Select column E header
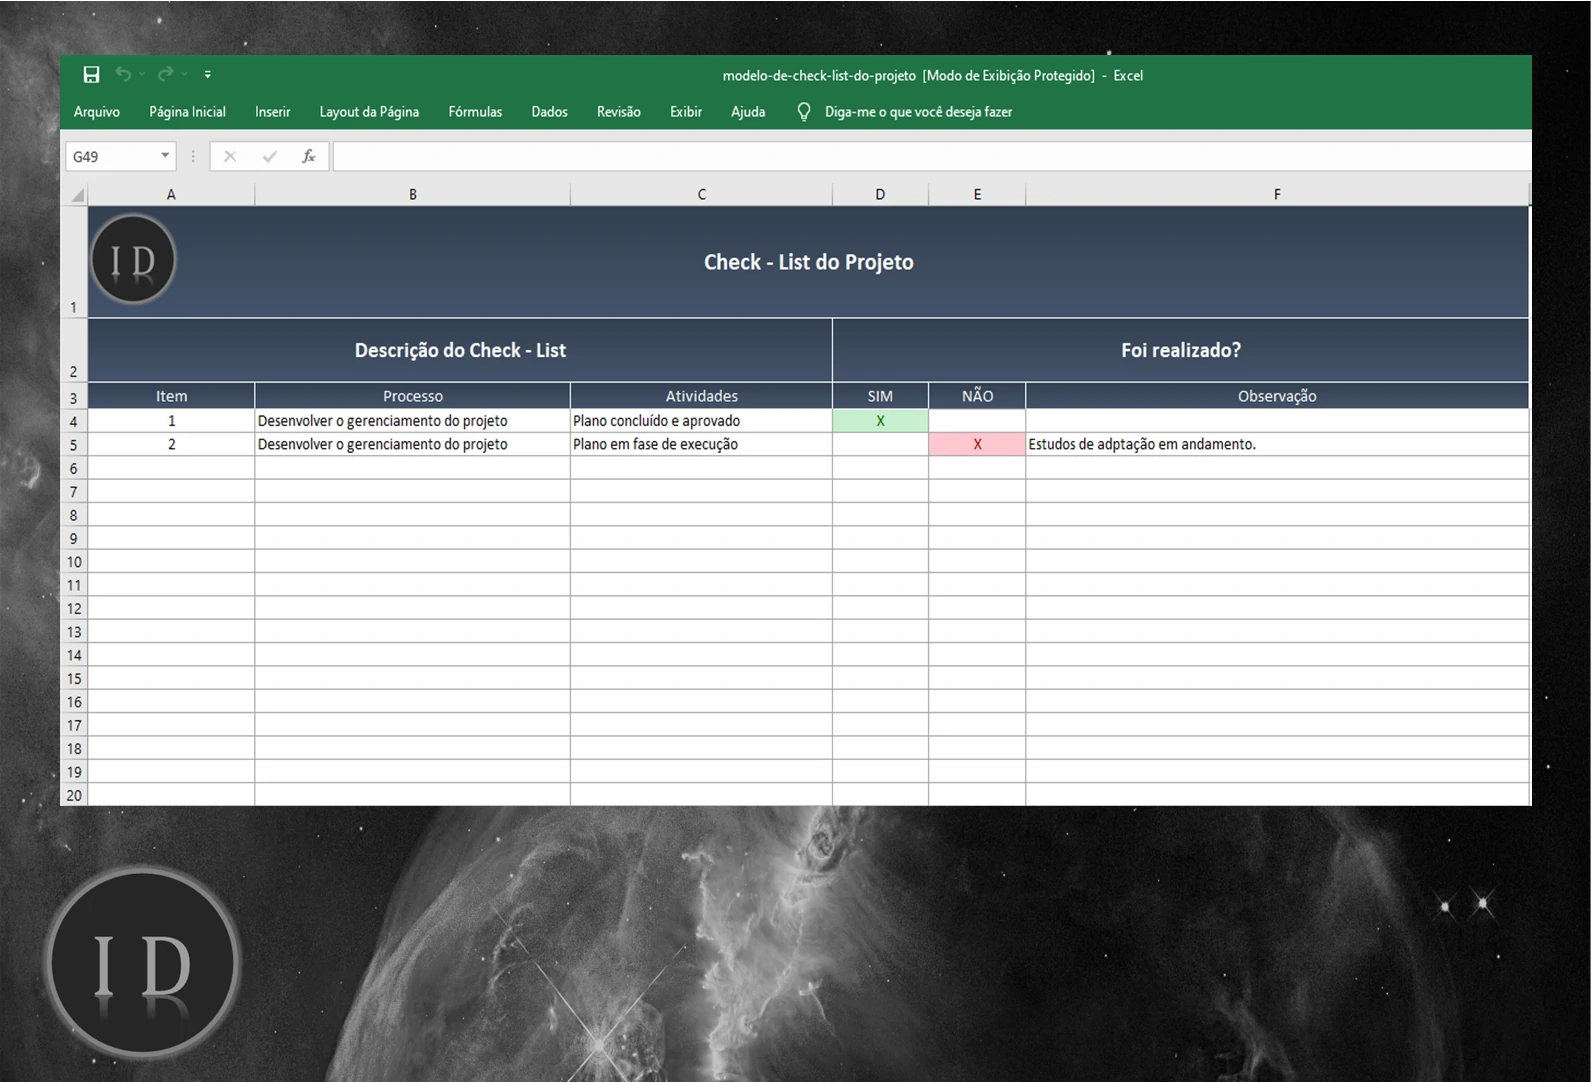Viewport: 1592px width, 1083px height. (977, 195)
